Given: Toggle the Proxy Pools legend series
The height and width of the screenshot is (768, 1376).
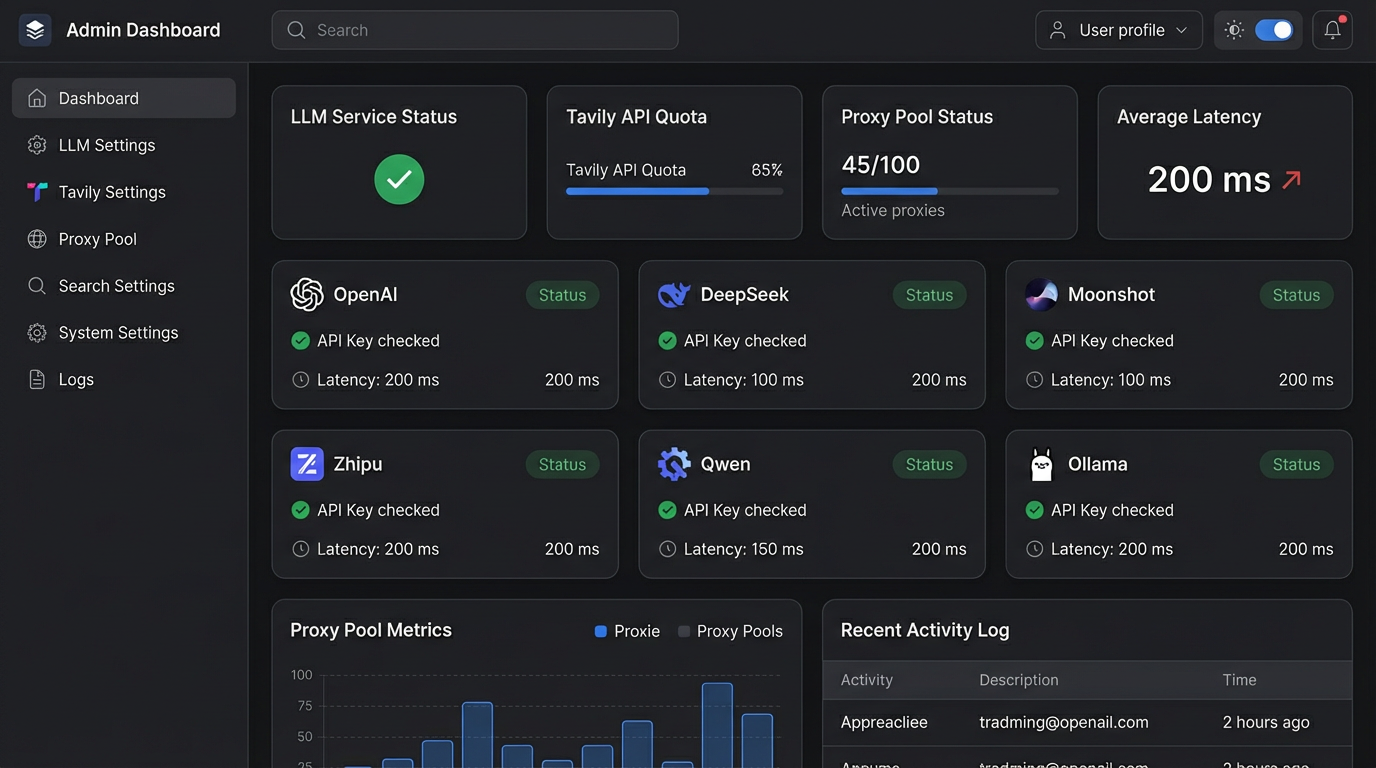Looking at the screenshot, I should tap(730, 631).
